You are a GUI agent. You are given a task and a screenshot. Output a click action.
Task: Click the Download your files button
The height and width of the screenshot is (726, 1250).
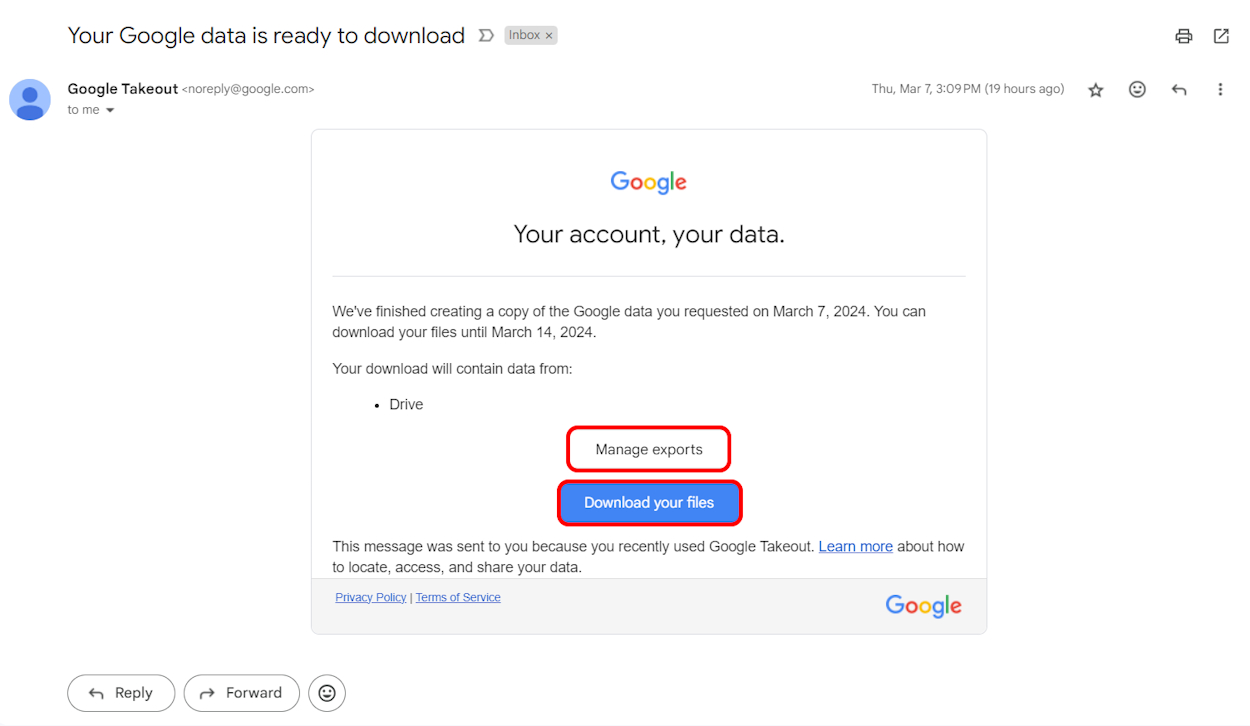[x=649, y=502]
